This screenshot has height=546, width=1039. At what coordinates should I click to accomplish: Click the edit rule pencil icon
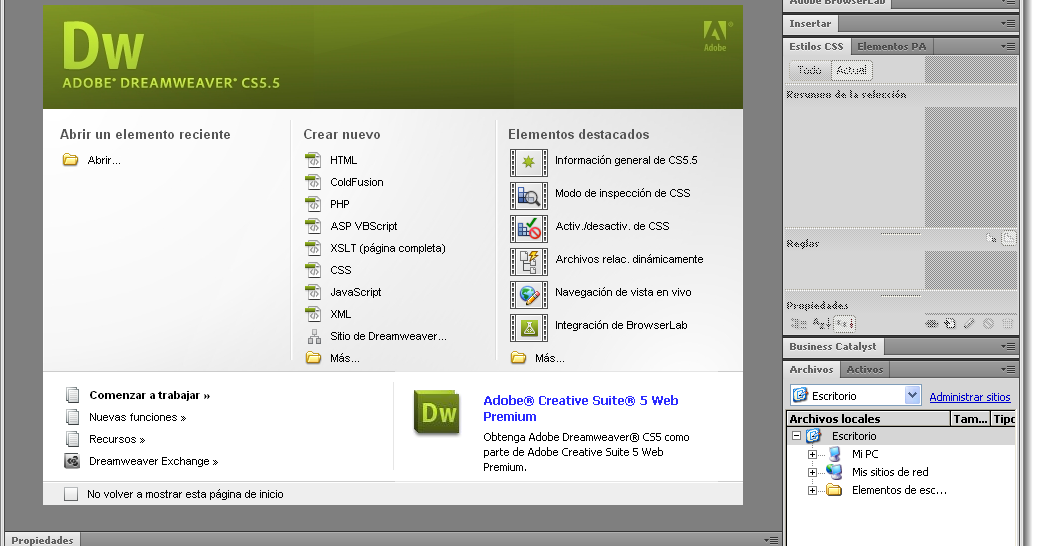(969, 323)
